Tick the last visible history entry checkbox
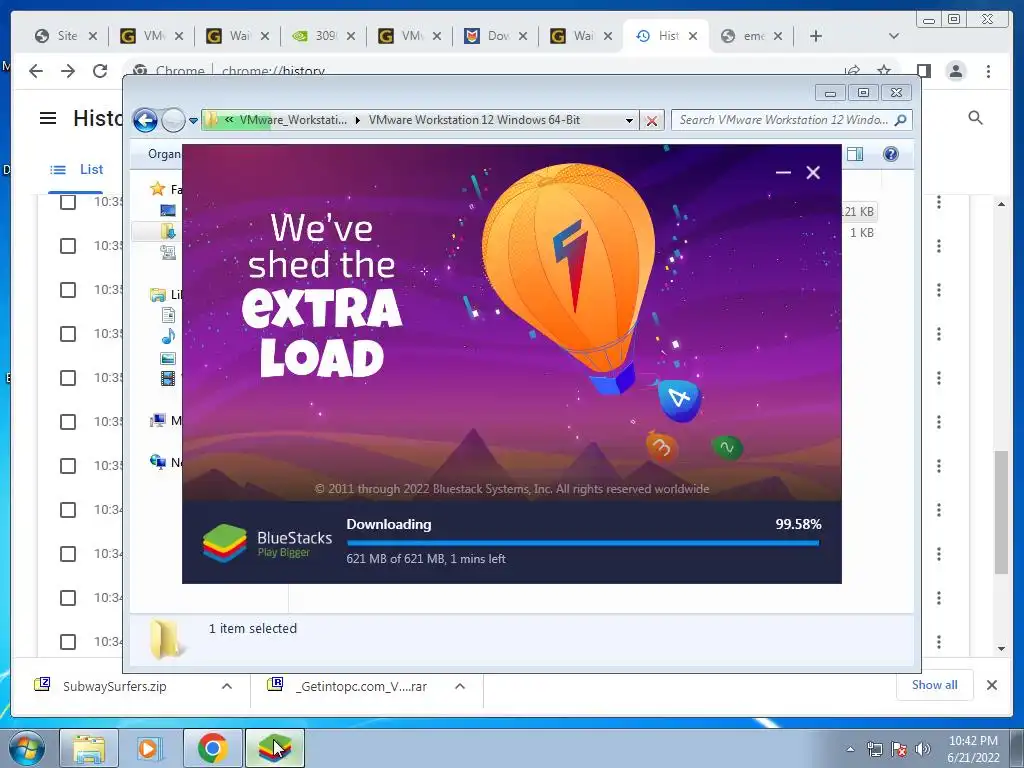This screenshot has width=1024, height=768. point(68,642)
